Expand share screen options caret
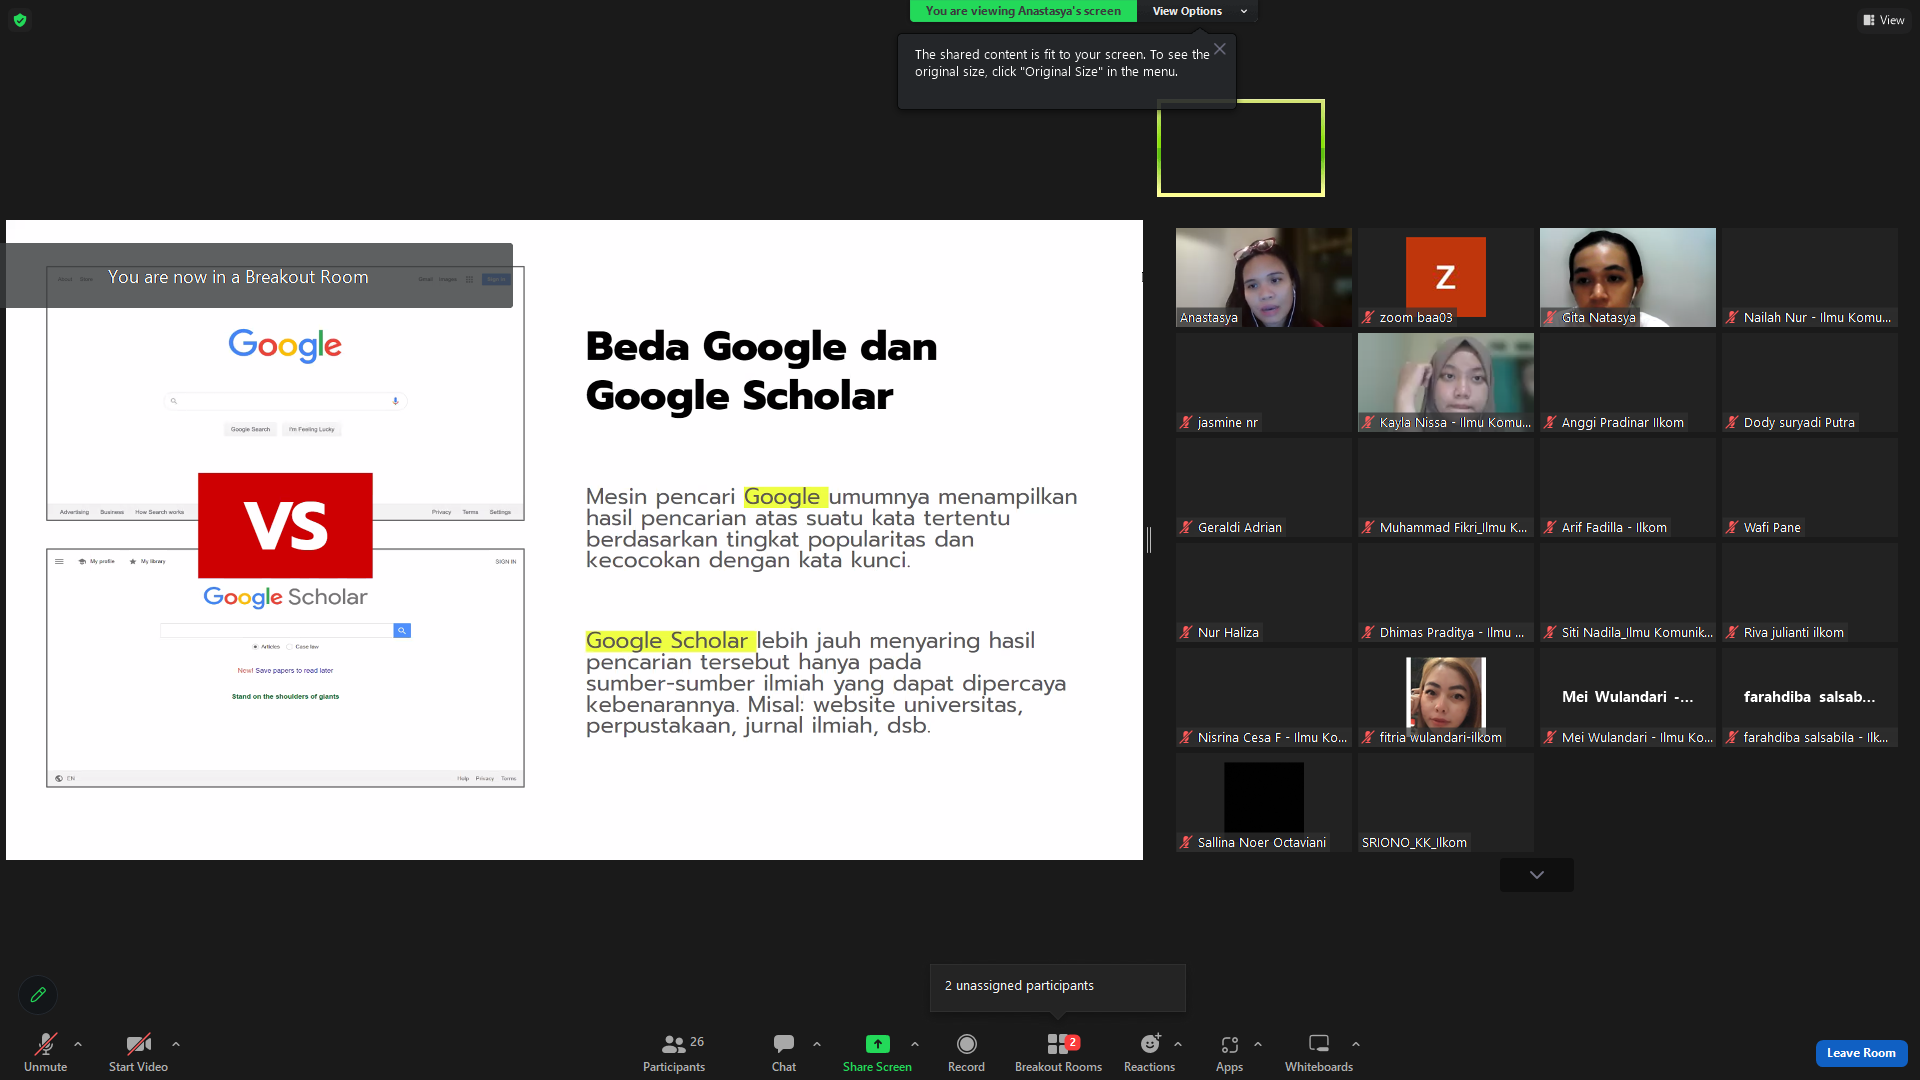This screenshot has height=1080, width=1920. (x=915, y=1044)
